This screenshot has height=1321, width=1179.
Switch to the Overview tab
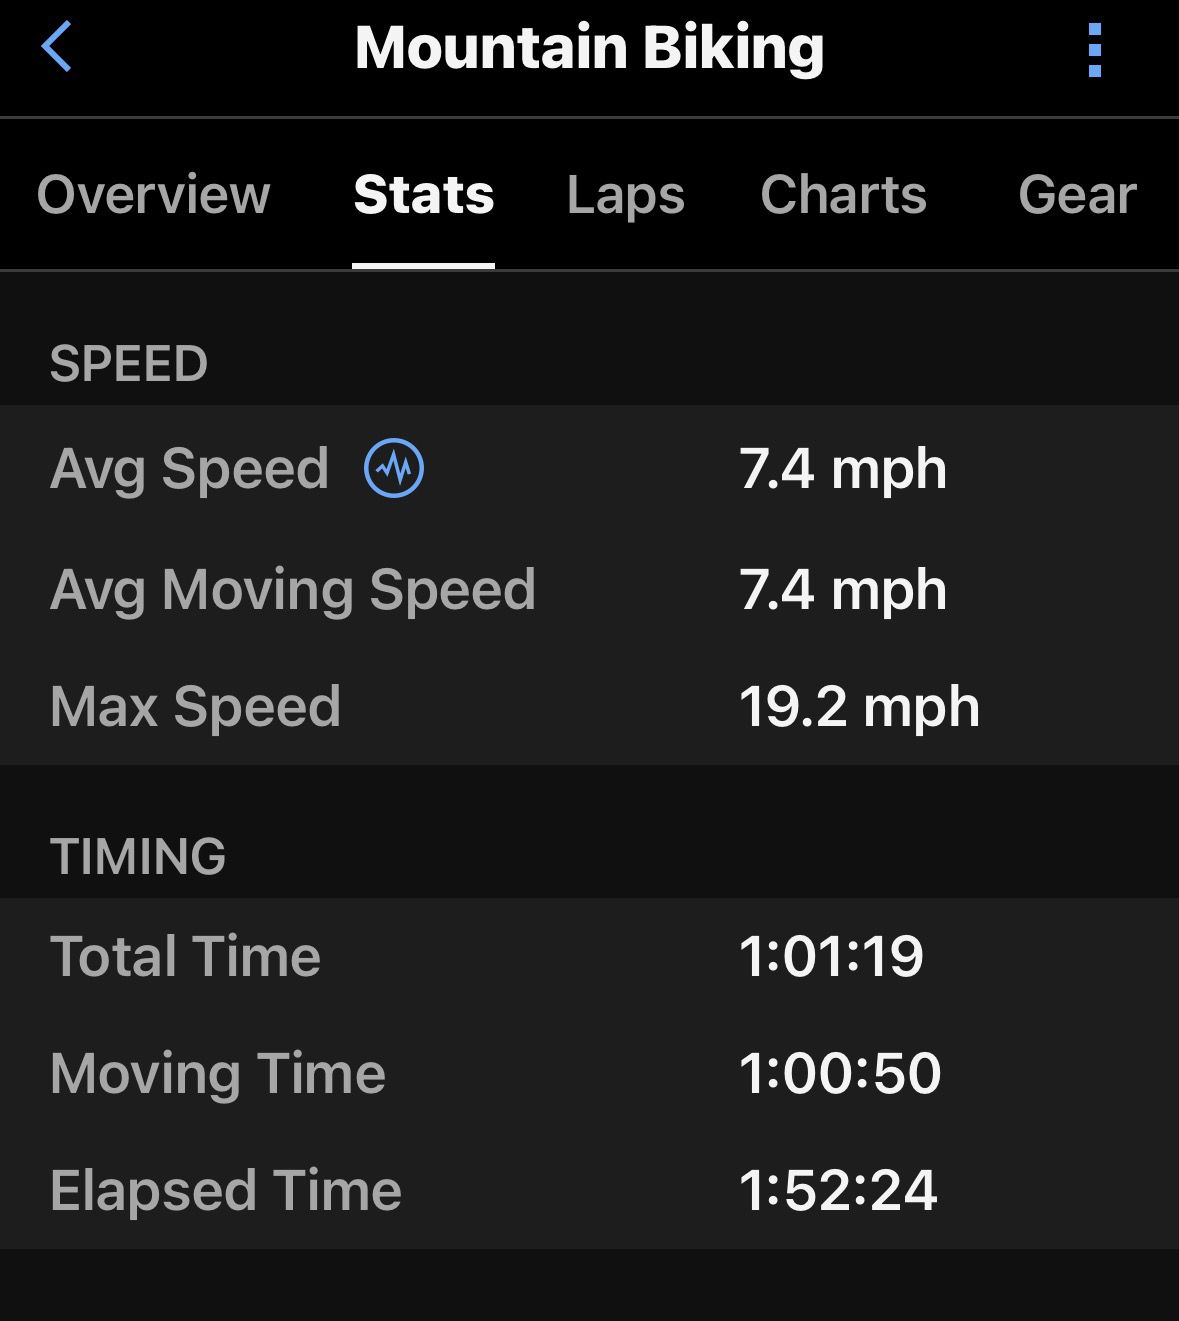pos(154,194)
